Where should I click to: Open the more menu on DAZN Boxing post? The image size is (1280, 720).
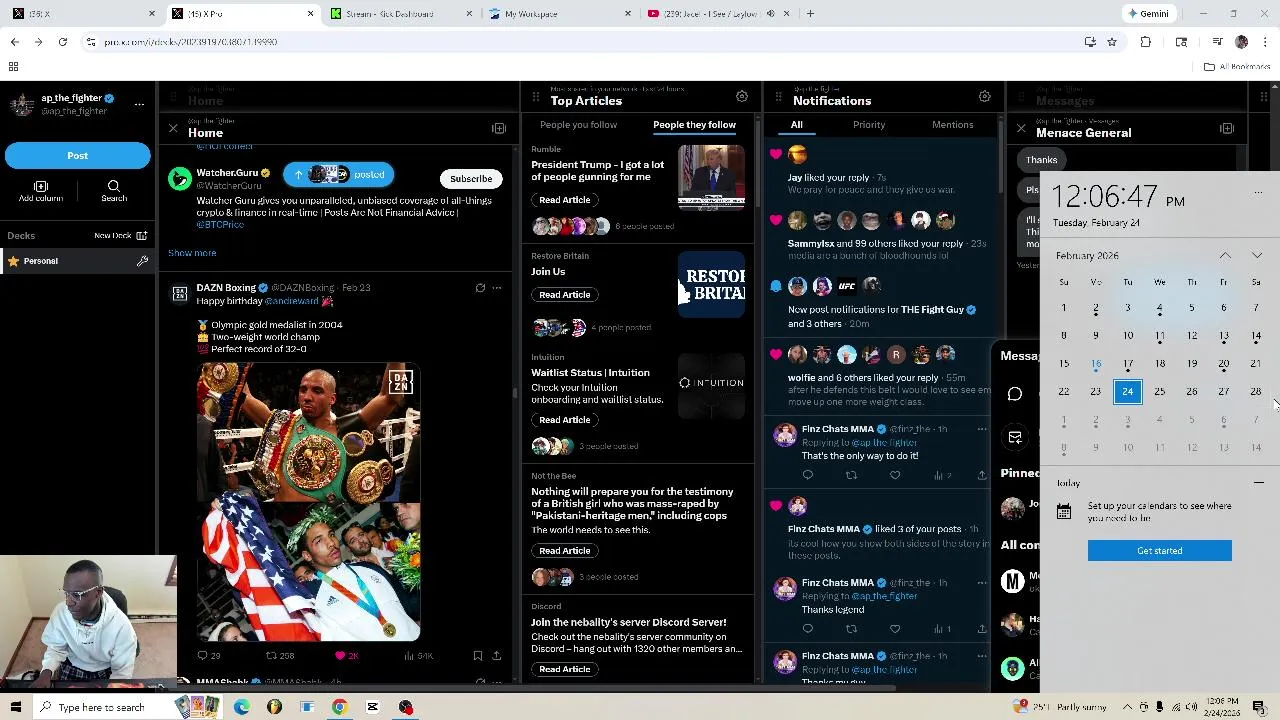pyautogui.click(x=497, y=288)
